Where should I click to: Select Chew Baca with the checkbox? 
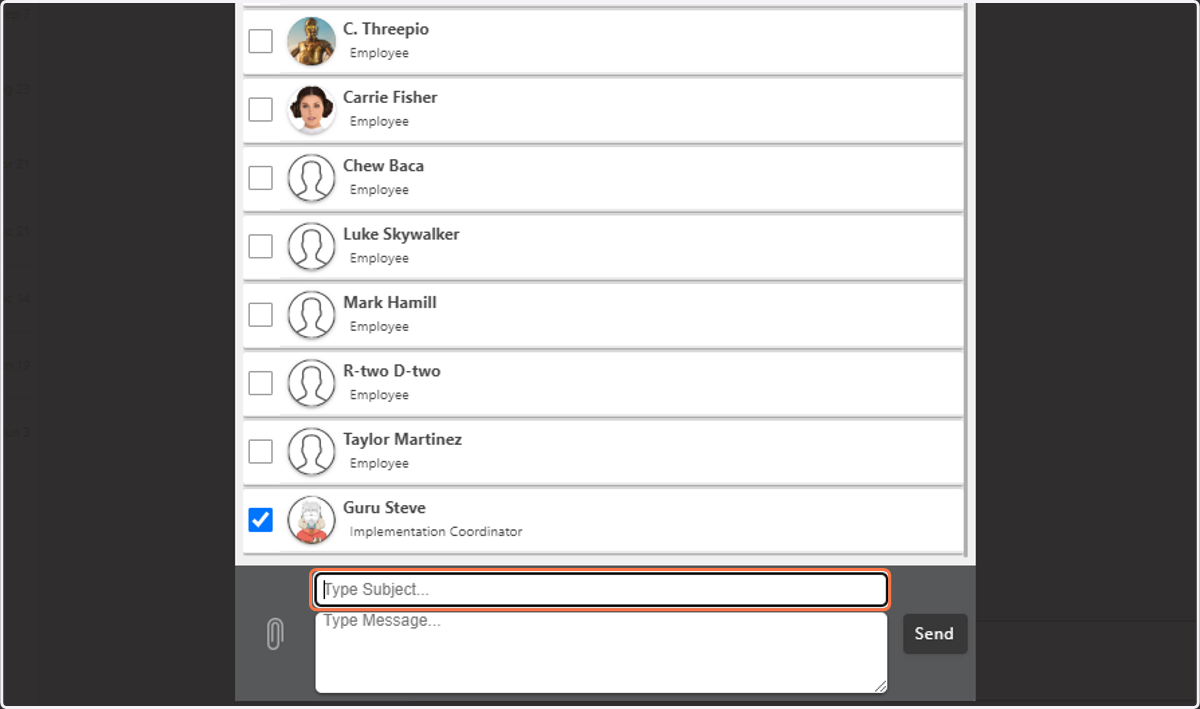(260, 178)
